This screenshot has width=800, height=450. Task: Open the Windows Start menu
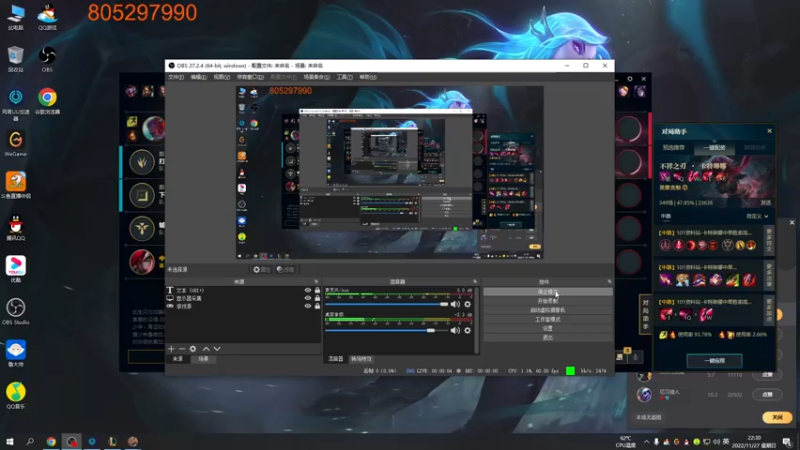(x=10, y=442)
